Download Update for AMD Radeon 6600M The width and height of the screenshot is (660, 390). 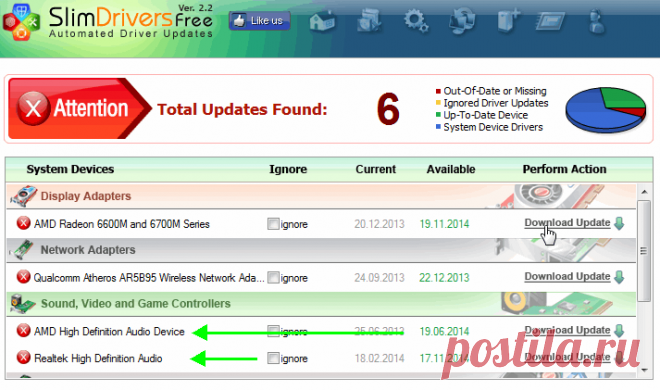567,223
